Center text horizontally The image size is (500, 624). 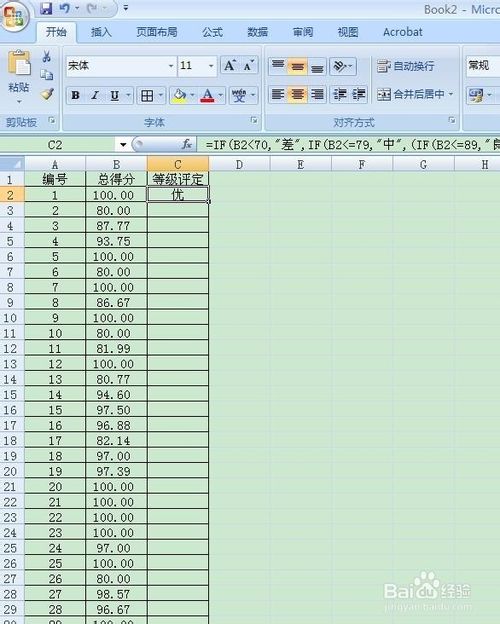[x=297, y=95]
